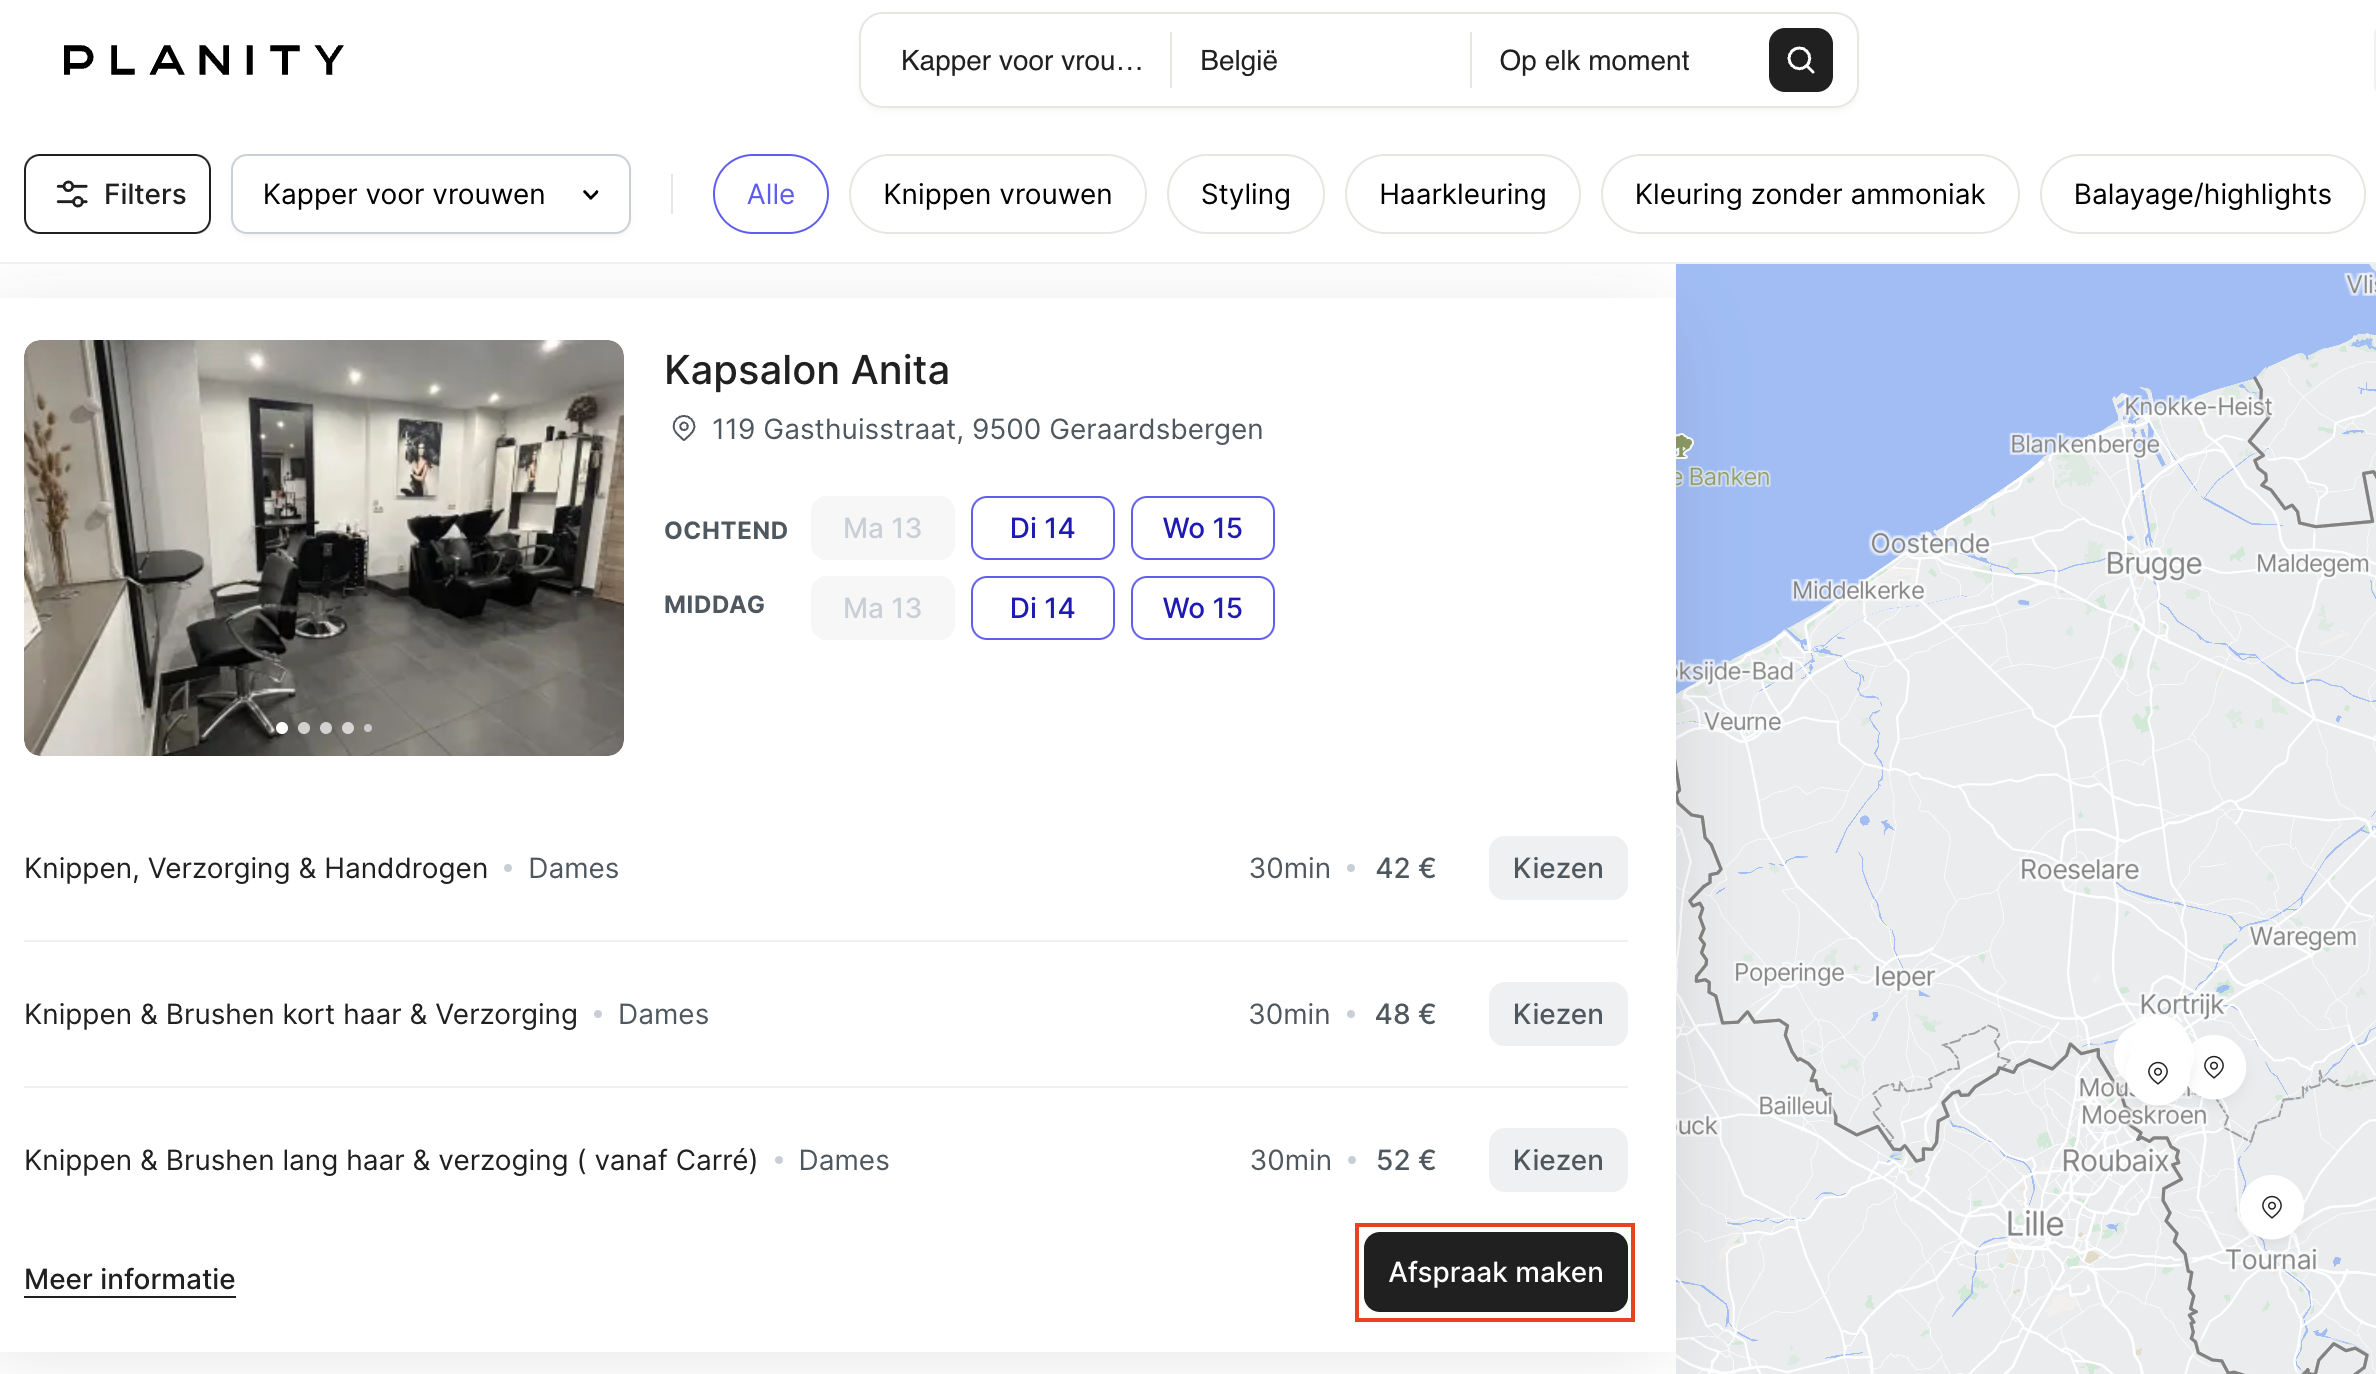Click the Ieper label on the map
Screen dimensions: 2376x1374
tap(1904, 977)
